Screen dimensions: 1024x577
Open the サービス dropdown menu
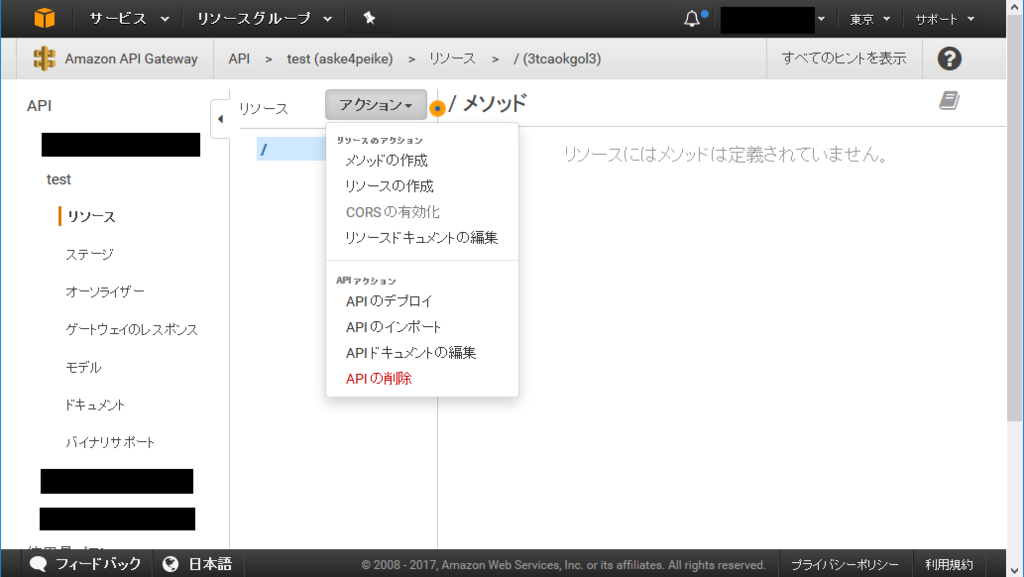129,19
